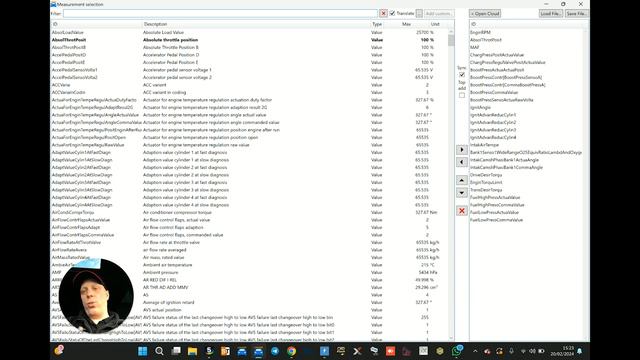Click the Add custom button
The width and height of the screenshot is (640, 360).
438,13
